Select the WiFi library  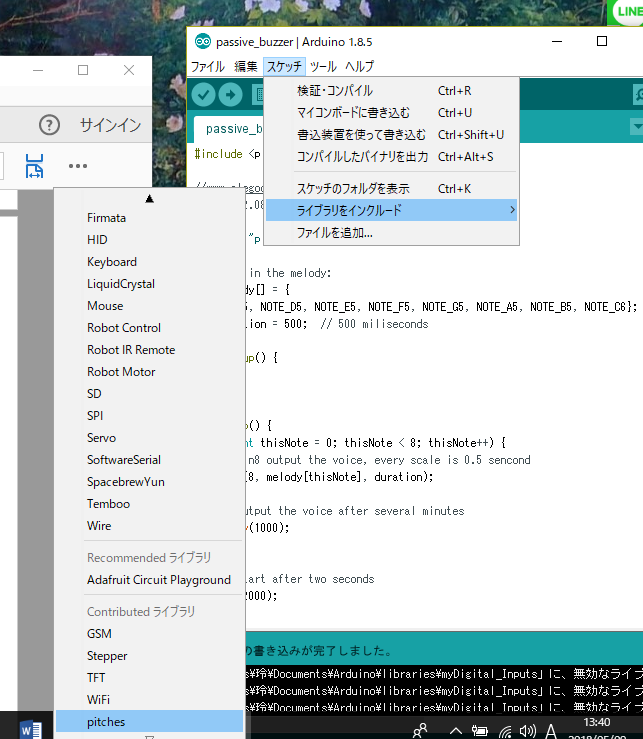pos(149,700)
